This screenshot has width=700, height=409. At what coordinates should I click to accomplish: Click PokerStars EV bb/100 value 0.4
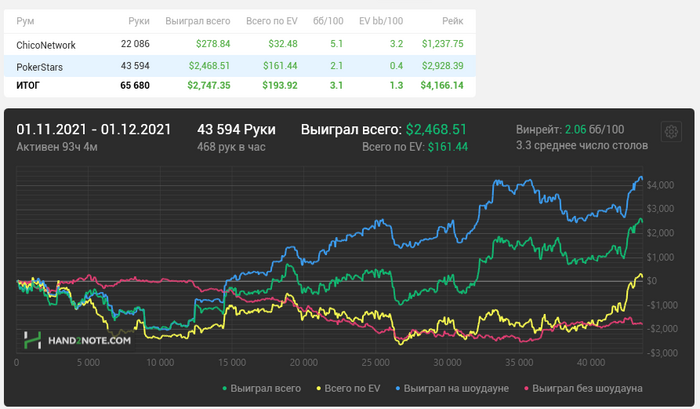tap(396, 66)
